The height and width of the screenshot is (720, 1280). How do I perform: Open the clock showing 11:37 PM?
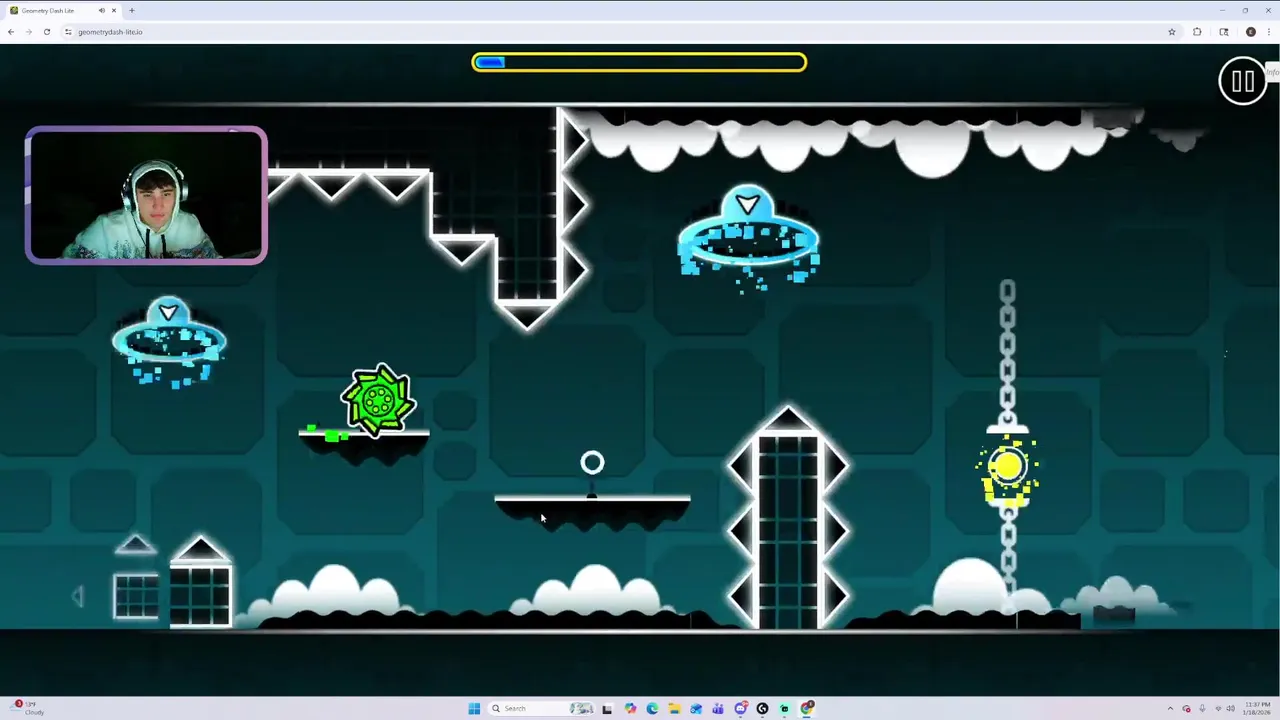click(x=1257, y=708)
